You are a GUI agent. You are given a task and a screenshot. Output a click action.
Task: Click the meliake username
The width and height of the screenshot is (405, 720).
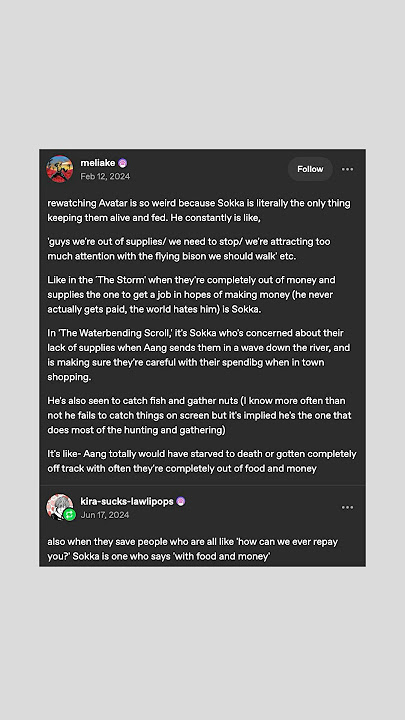pos(98,163)
